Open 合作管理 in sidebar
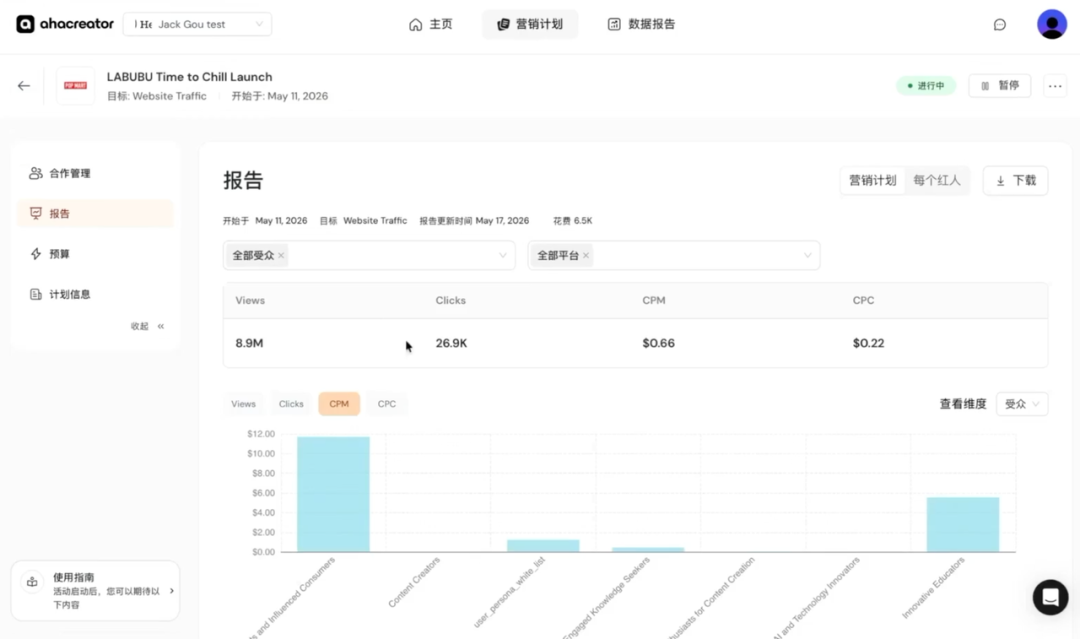Viewport: 1080px width, 639px height. coord(95,173)
